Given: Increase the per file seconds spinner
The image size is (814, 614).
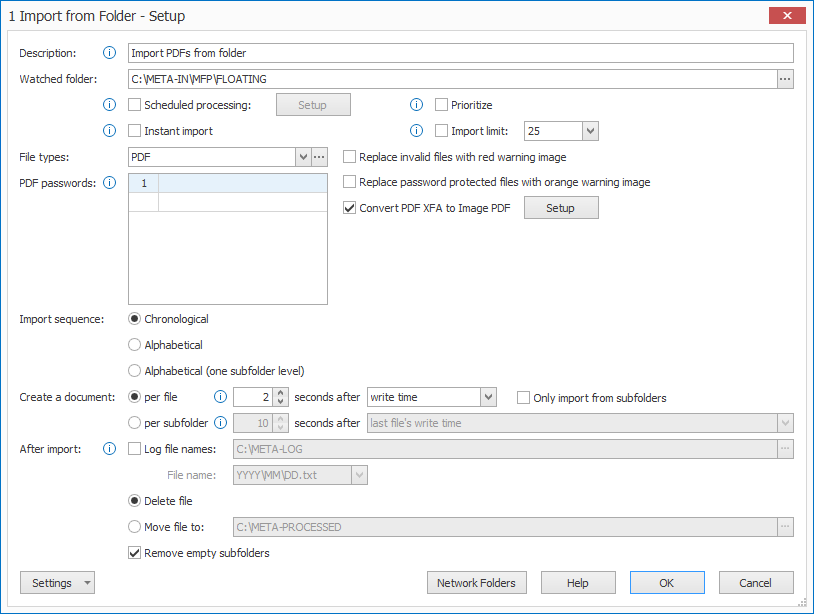Looking at the screenshot, I should [280, 392].
